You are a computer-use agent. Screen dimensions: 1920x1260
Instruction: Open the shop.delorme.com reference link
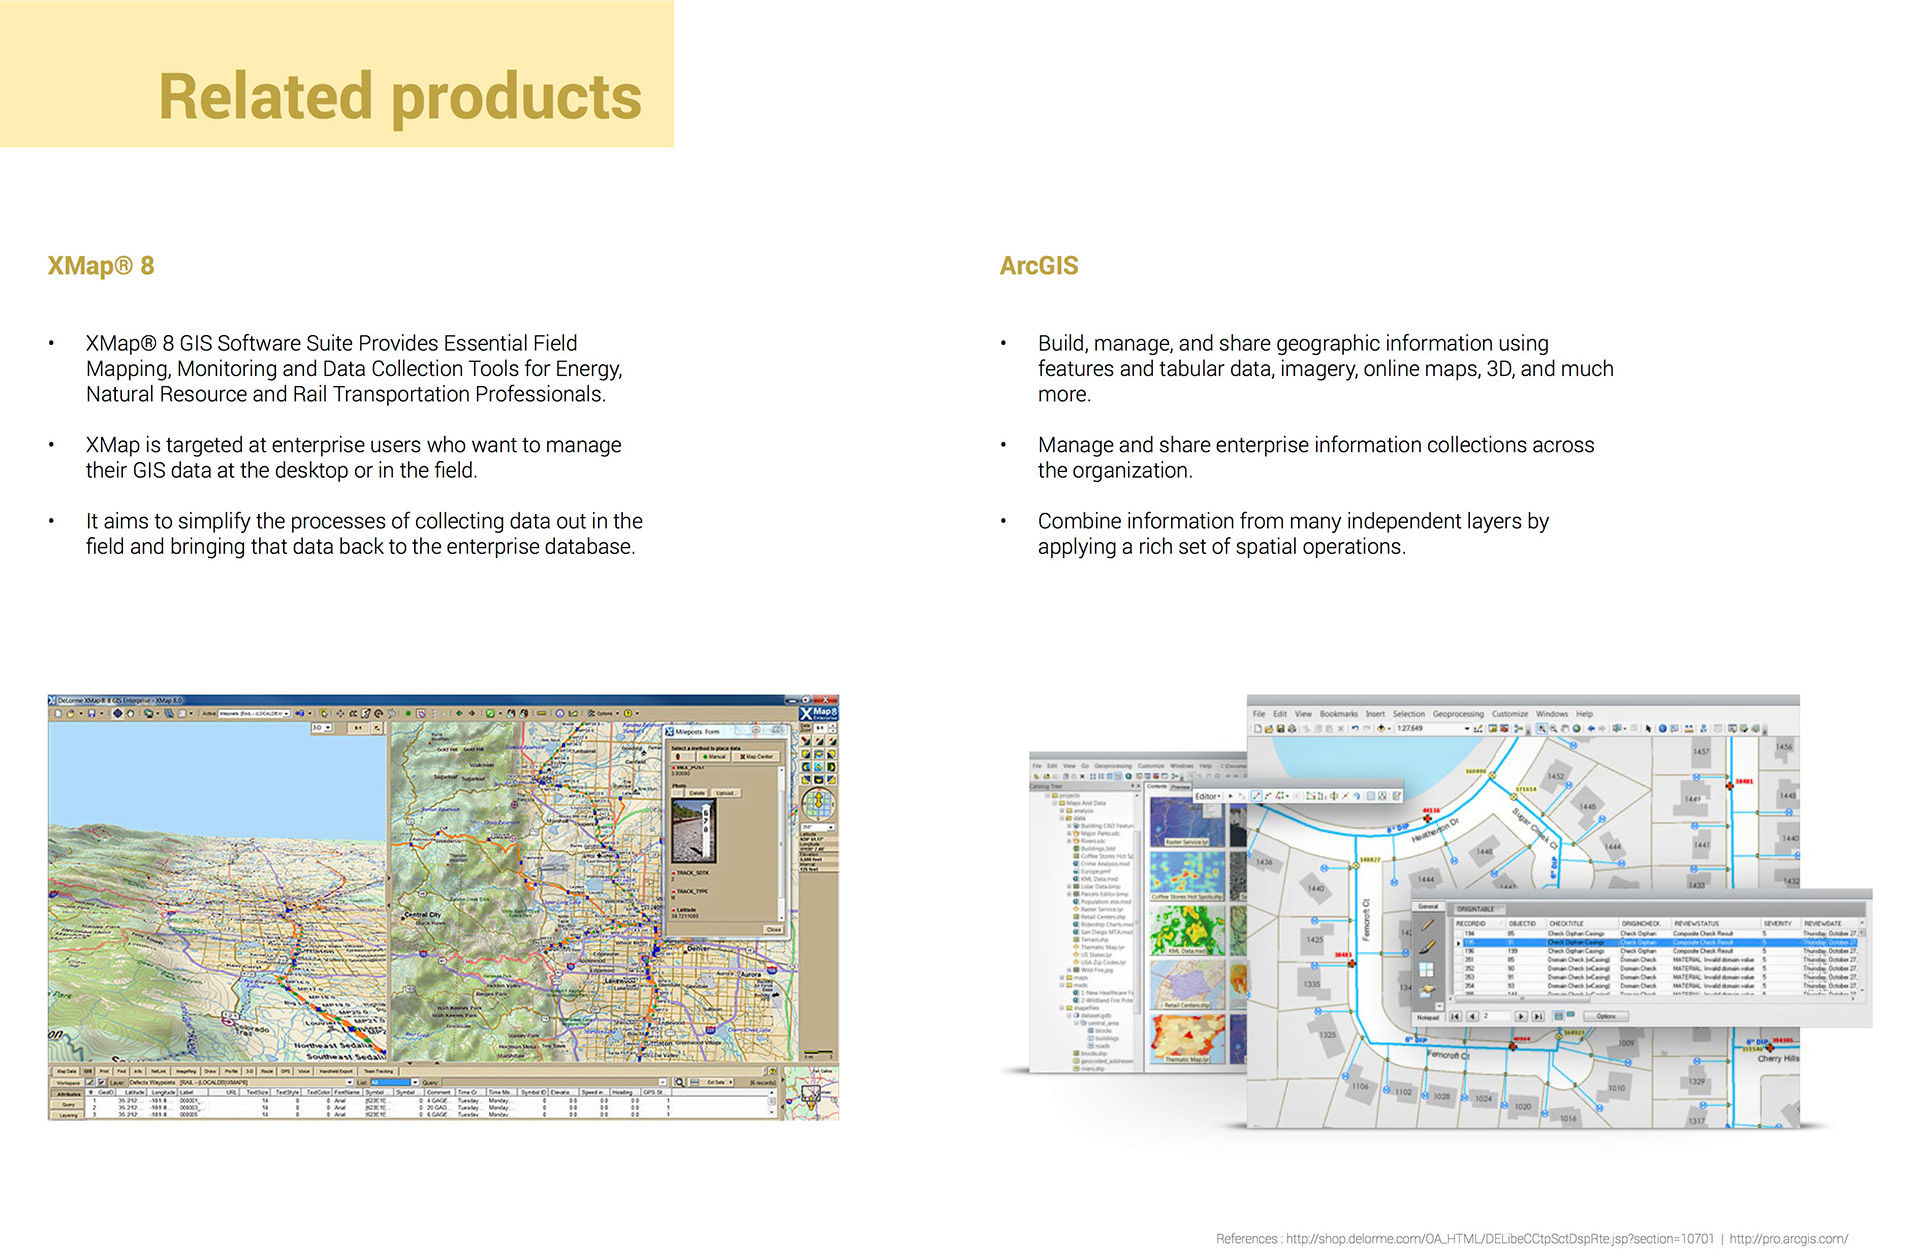[x=1500, y=1238]
